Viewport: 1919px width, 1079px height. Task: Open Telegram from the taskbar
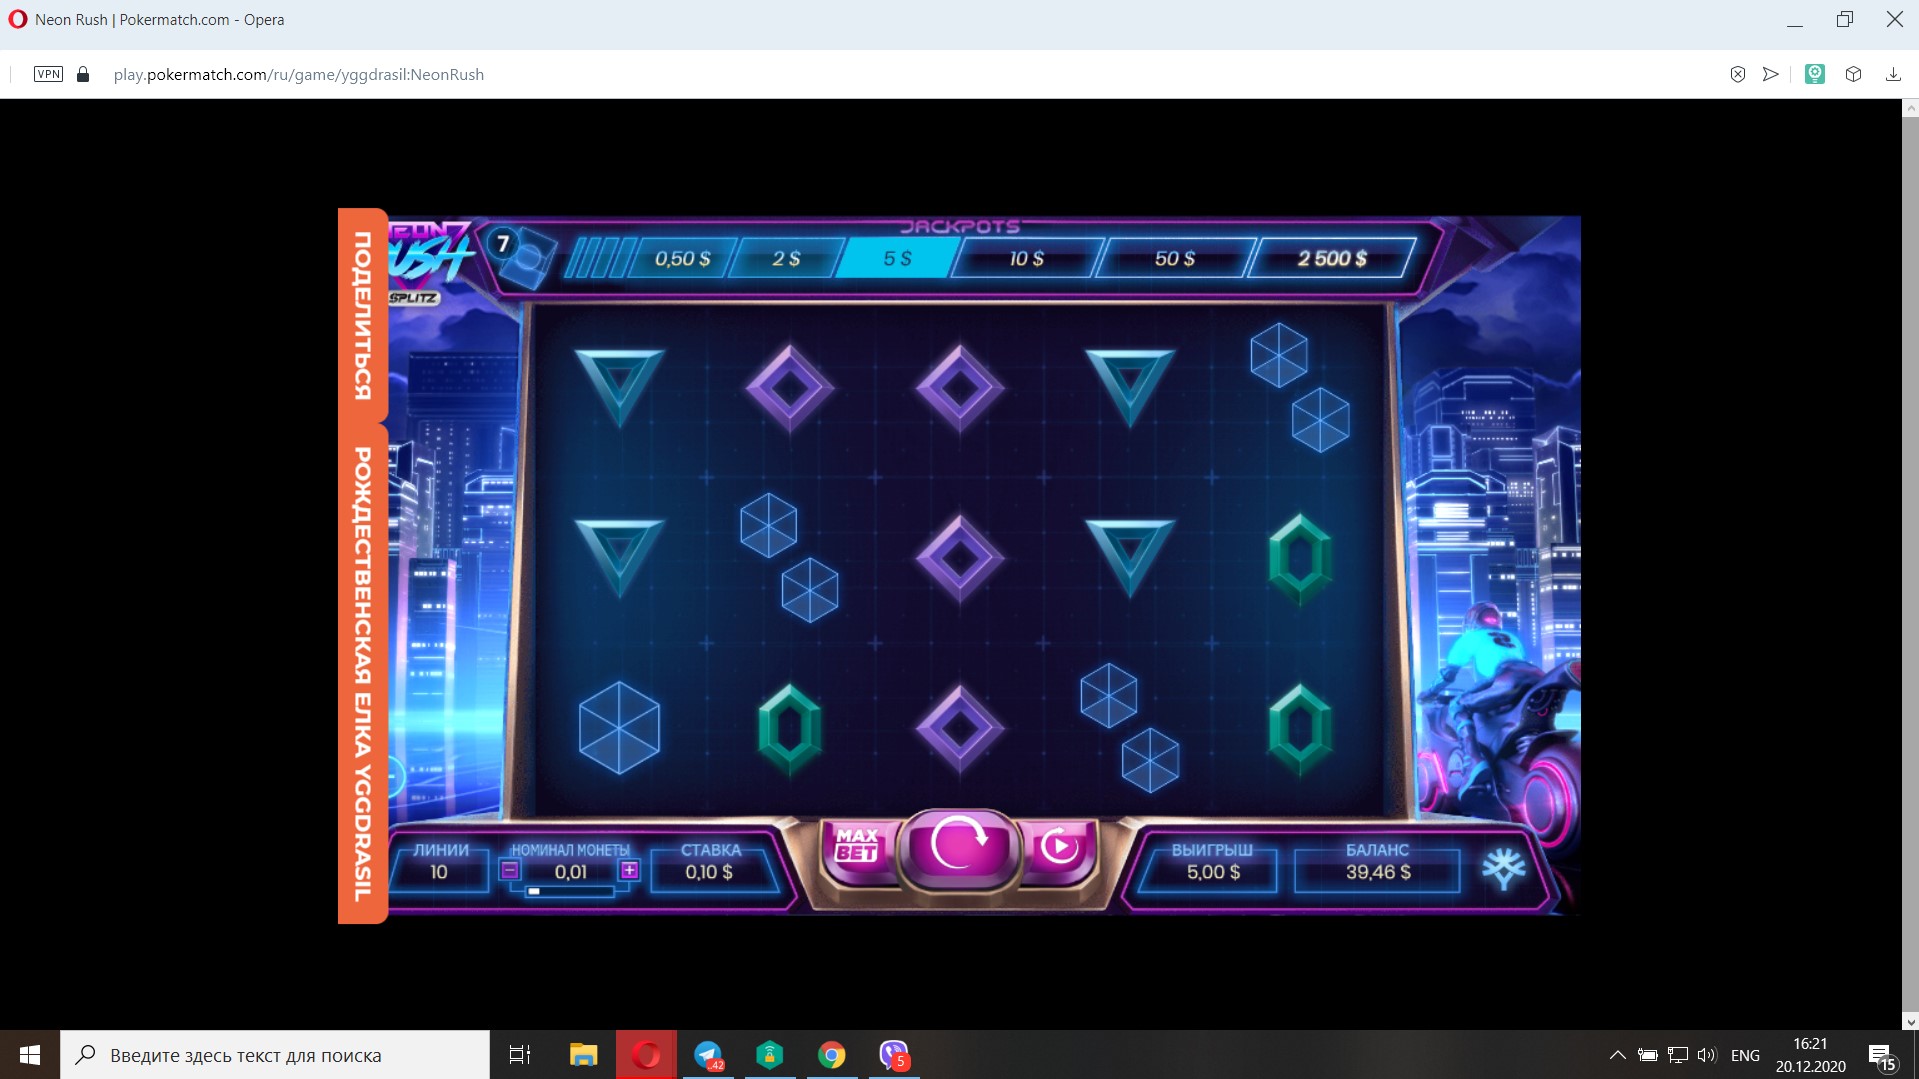[708, 1055]
